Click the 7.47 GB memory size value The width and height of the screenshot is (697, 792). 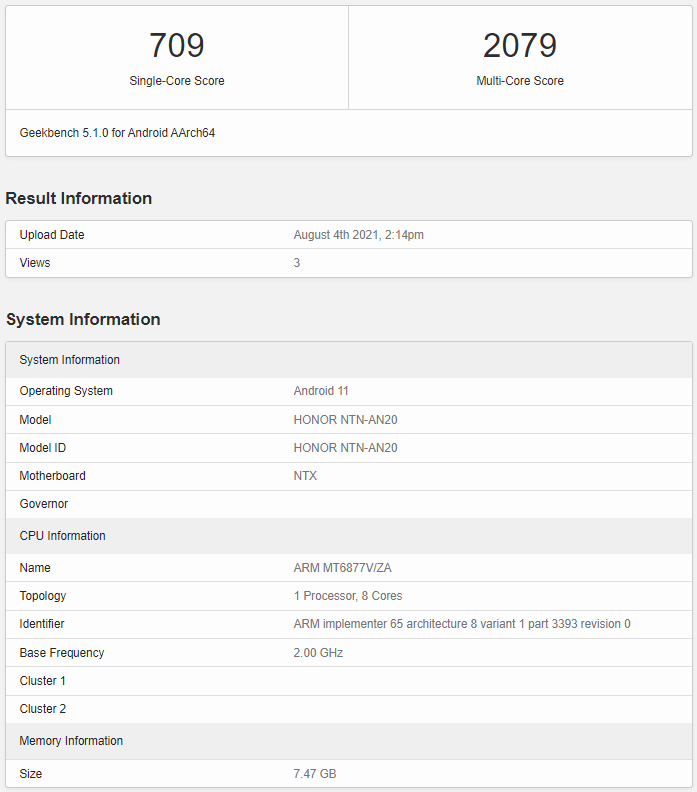click(x=315, y=774)
